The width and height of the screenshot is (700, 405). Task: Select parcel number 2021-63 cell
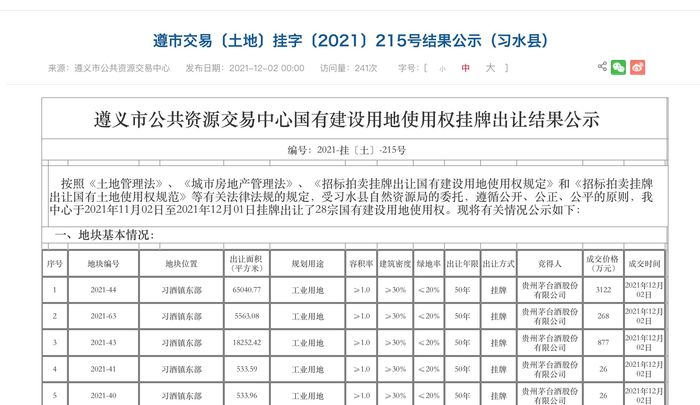click(103, 315)
